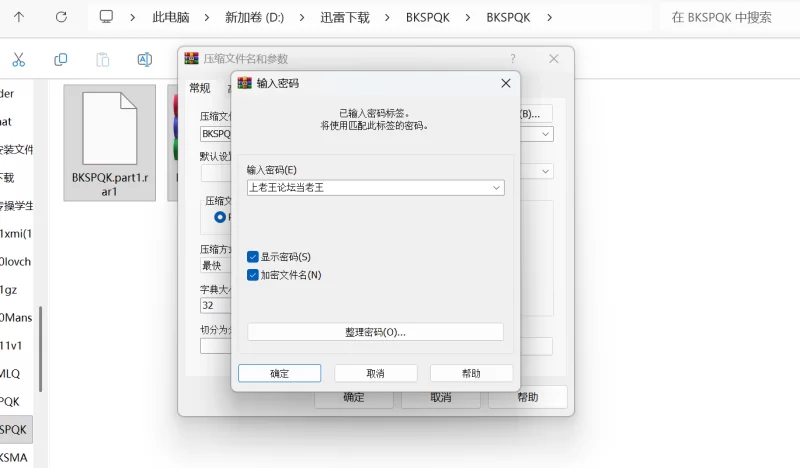Image resolution: width=800 pixels, height=468 pixels.
Task: Select the radio button under 压缩文件格式
Action: 220,216
